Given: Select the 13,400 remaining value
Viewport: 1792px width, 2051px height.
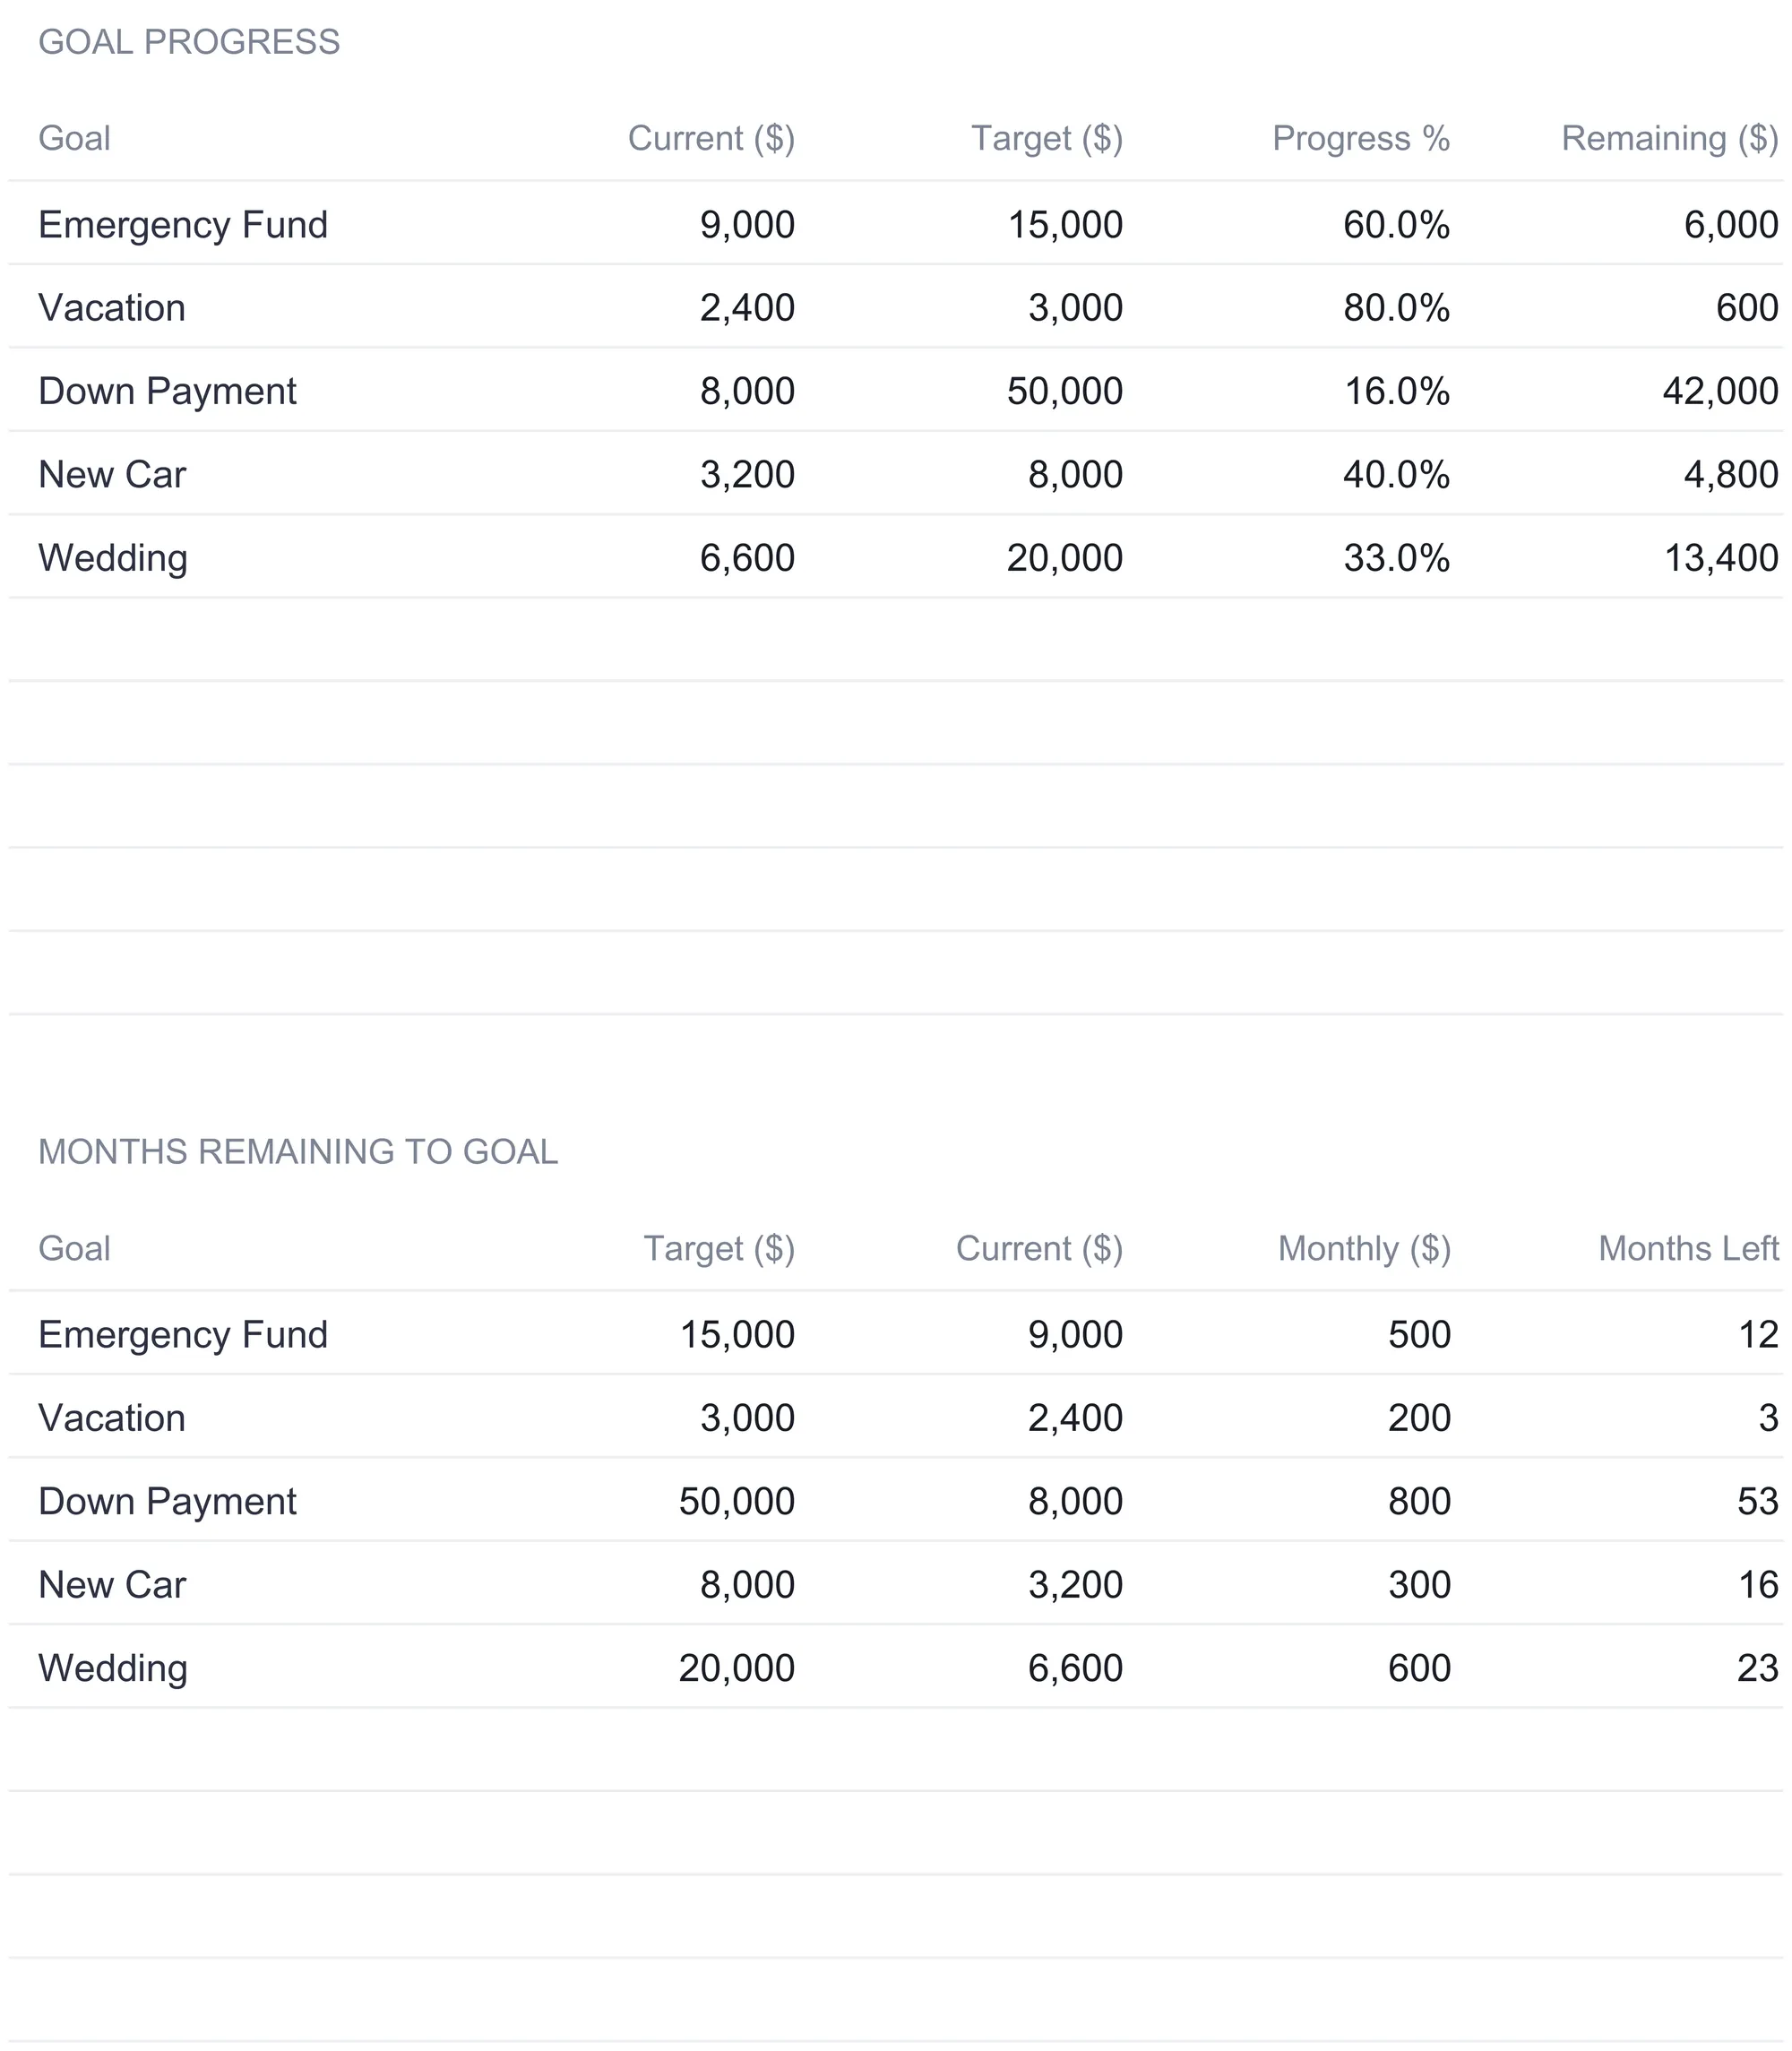Looking at the screenshot, I should click(1721, 558).
